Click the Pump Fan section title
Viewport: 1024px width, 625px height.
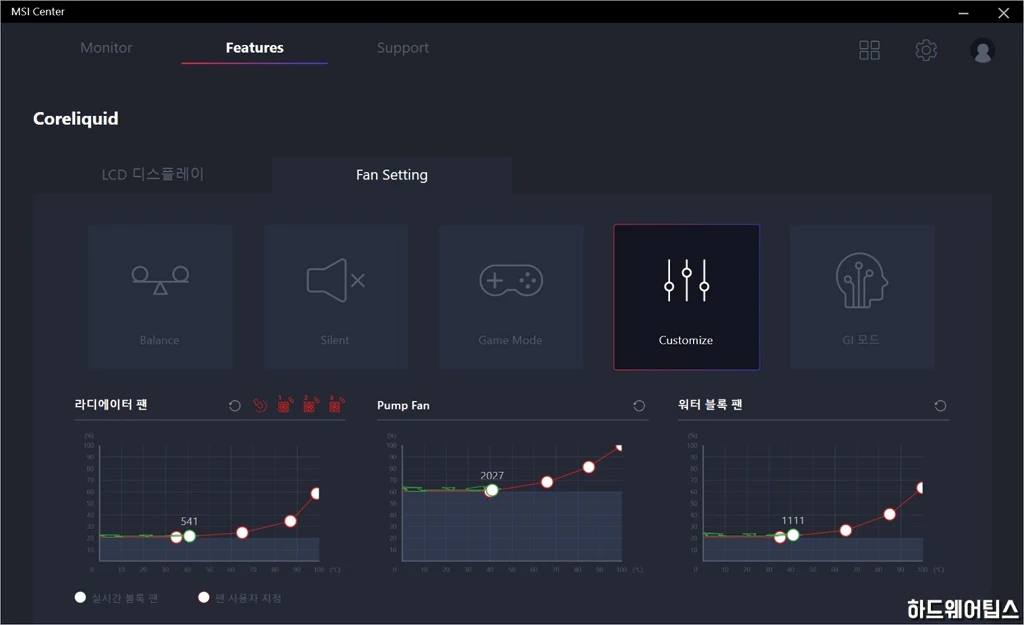pos(404,406)
